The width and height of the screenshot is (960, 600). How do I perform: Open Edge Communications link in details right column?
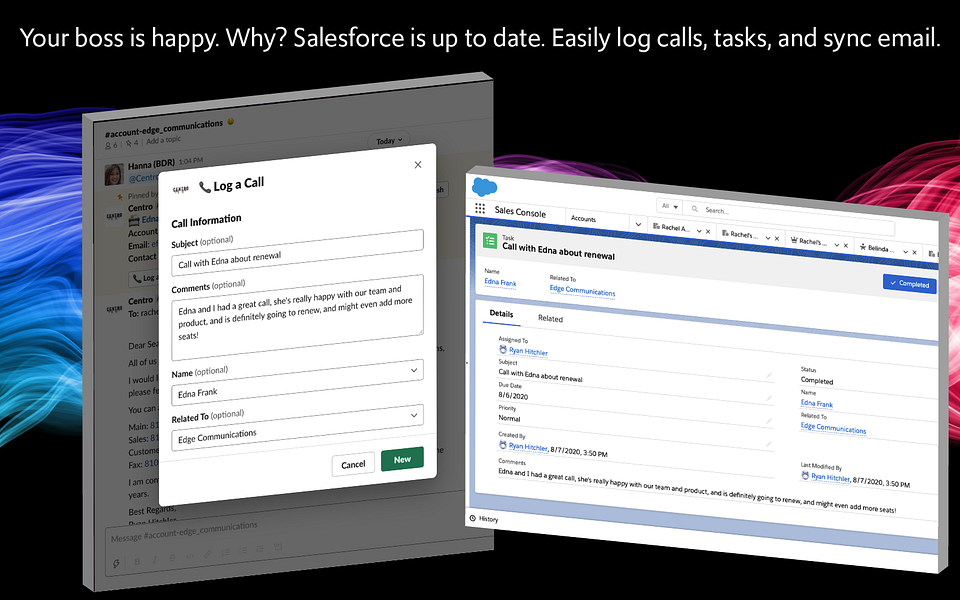click(x=833, y=428)
